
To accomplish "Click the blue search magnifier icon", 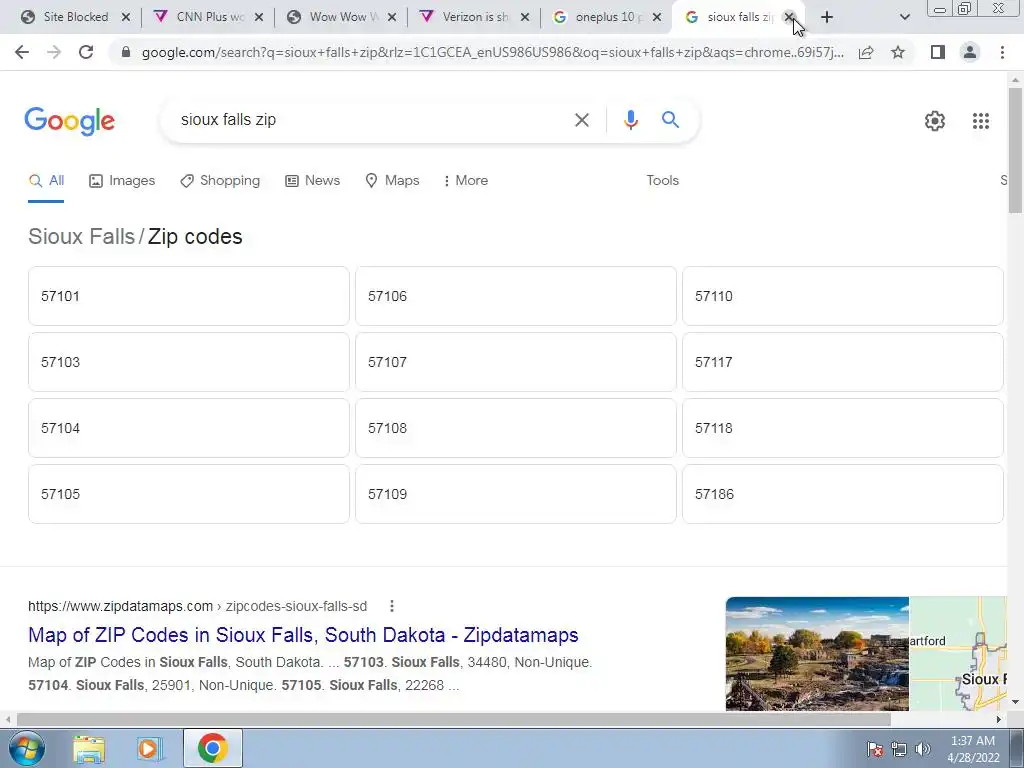I will coord(670,120).
